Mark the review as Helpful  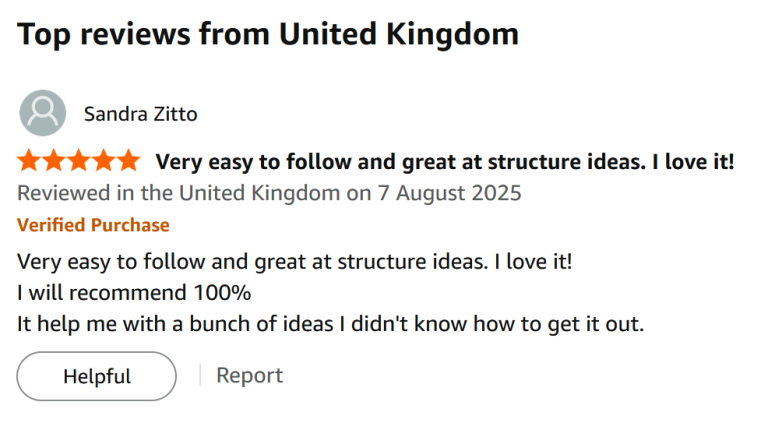[96, 376]
